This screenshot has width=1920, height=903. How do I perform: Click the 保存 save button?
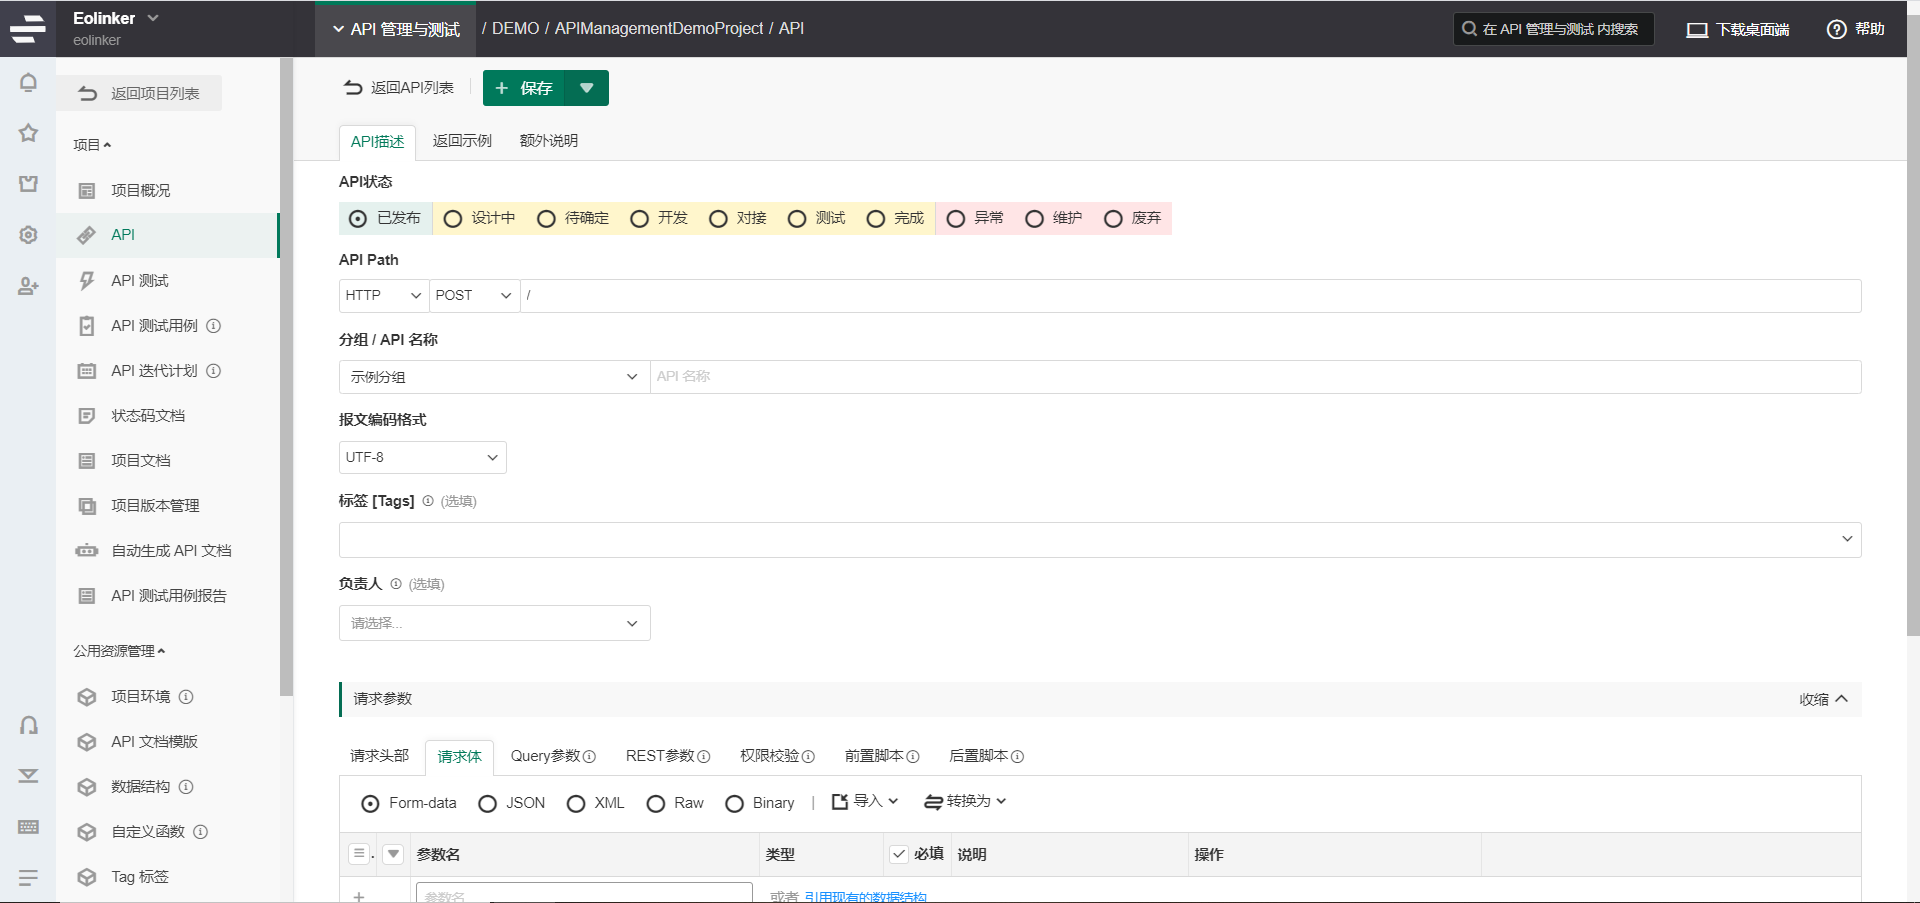[x=524, y=88]
